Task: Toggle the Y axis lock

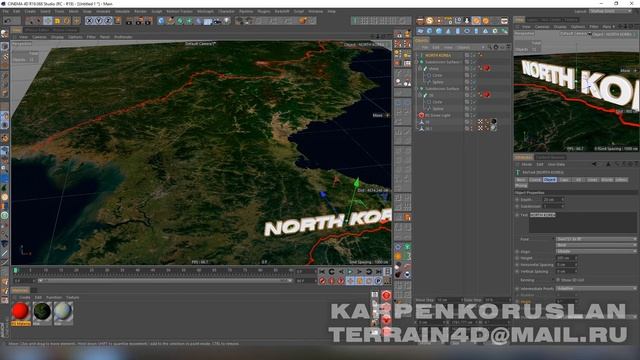Action: tap(98, 21)
